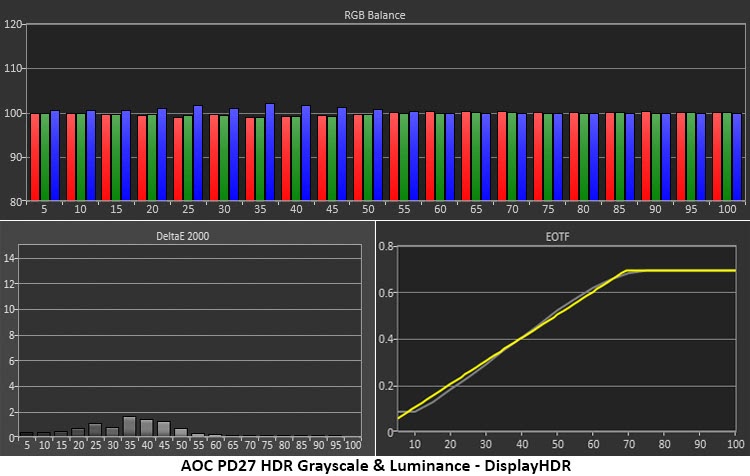
Task: Click the yellow EOTF line's knee point
Action: [626, 271]
